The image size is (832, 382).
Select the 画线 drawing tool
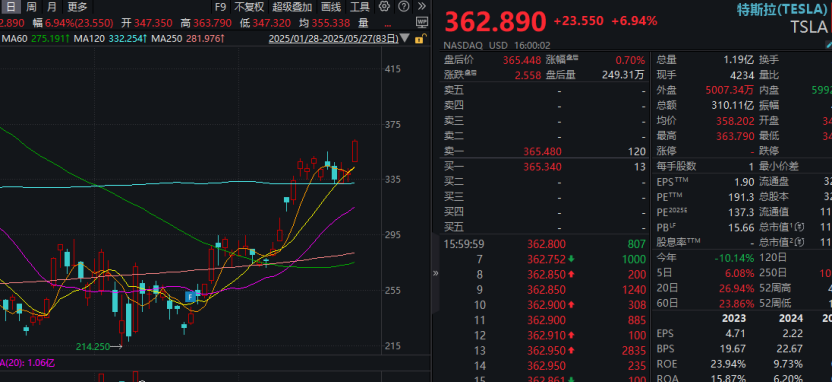point(331,7)
